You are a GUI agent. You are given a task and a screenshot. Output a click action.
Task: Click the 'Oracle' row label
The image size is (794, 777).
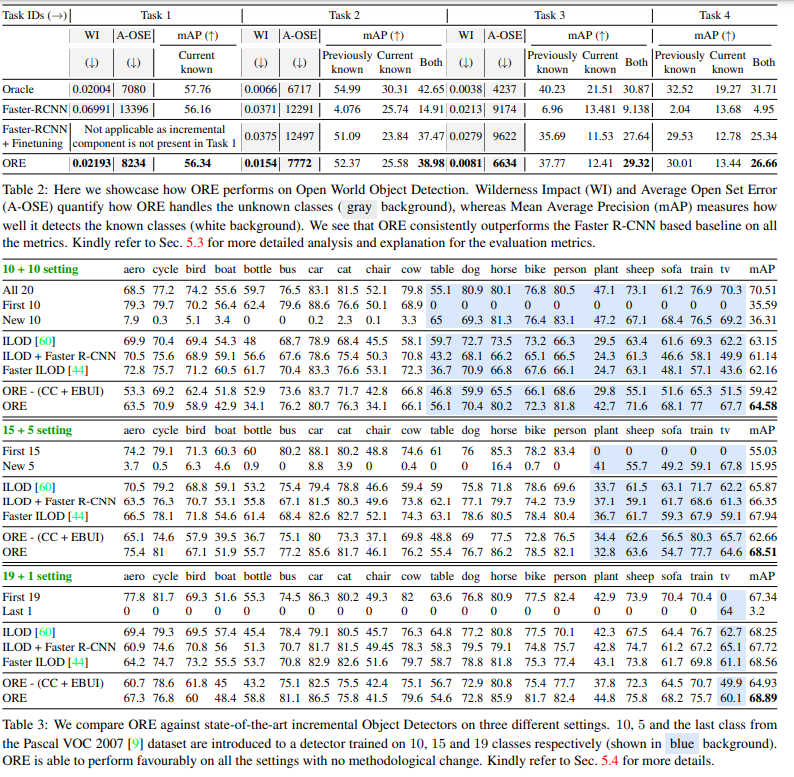point(18,90)
